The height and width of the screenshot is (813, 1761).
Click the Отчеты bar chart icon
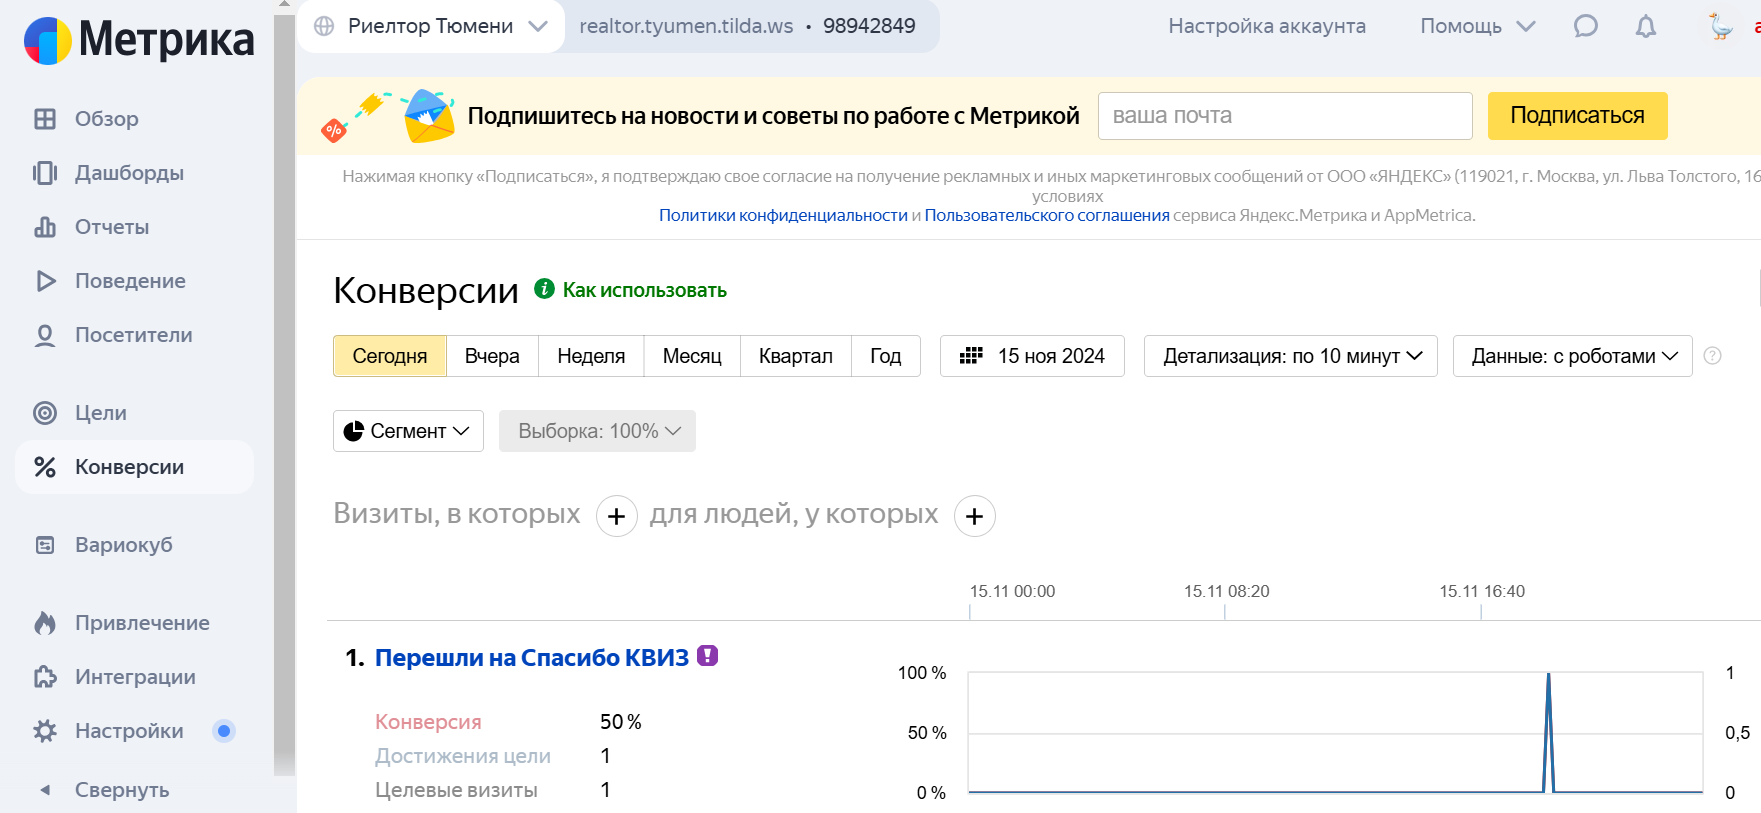[x=45, y=227]
